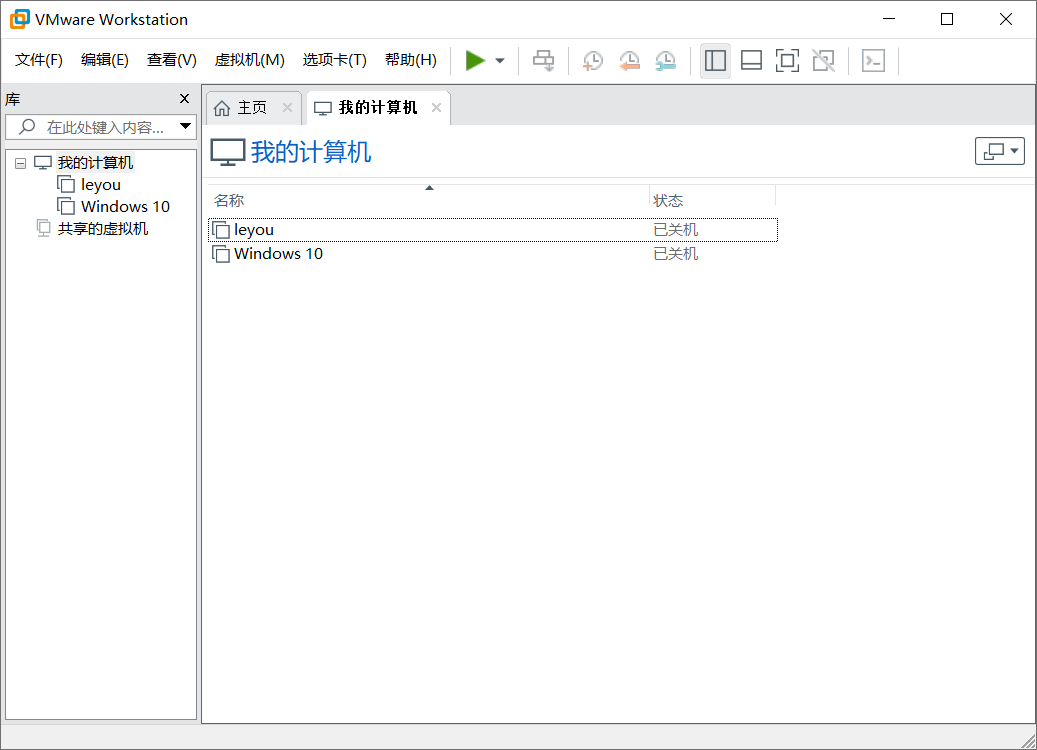1037x750 pixels.
Task: Close the 我的计算机 tab
Action: 436,107
